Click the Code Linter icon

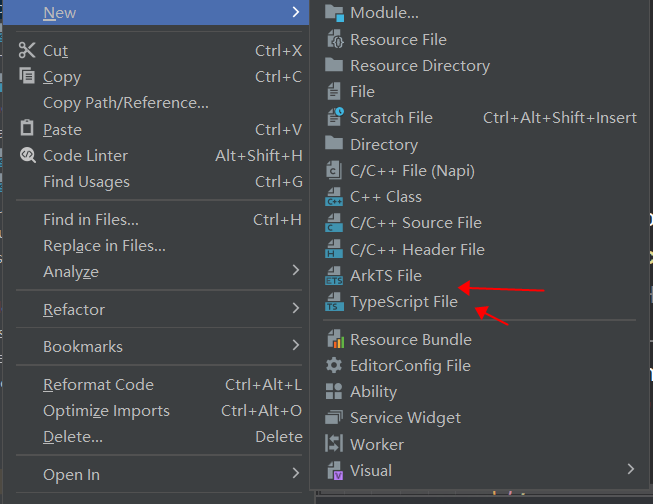[27, 156]
